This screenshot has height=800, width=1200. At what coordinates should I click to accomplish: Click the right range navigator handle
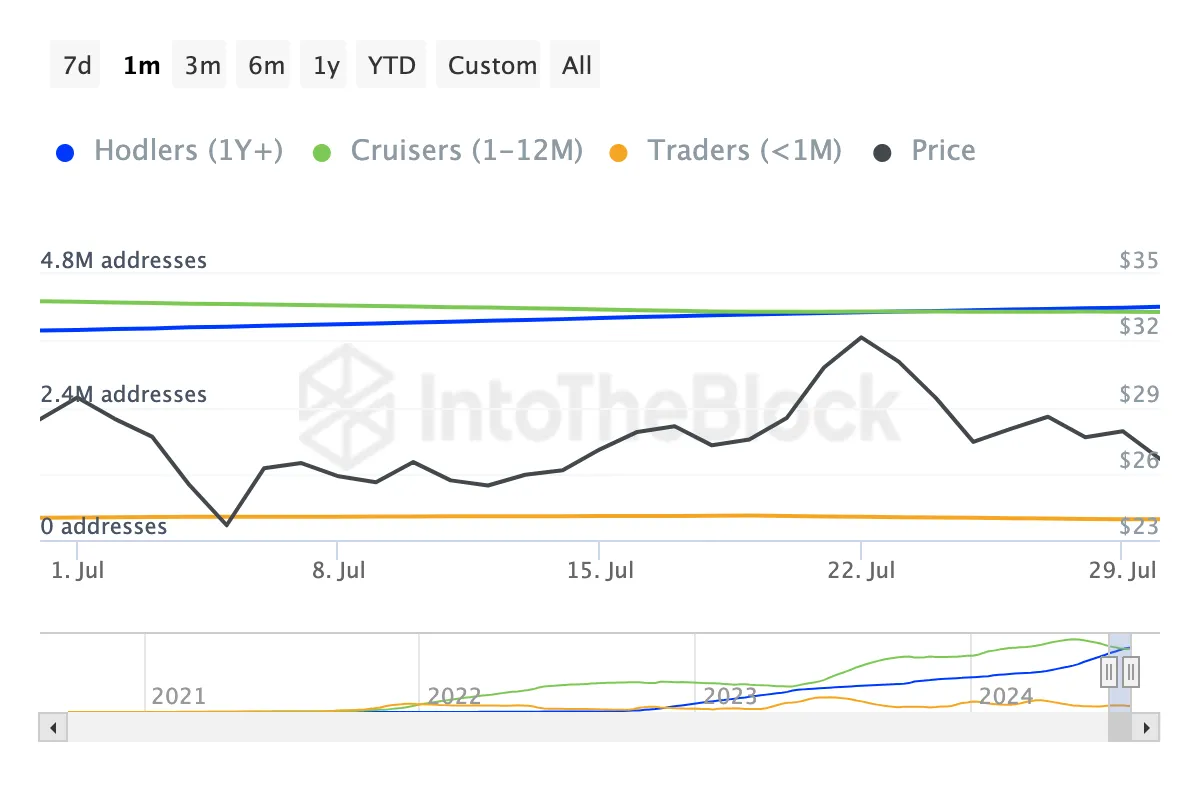pyautogui.click(x=1131, y=672)
